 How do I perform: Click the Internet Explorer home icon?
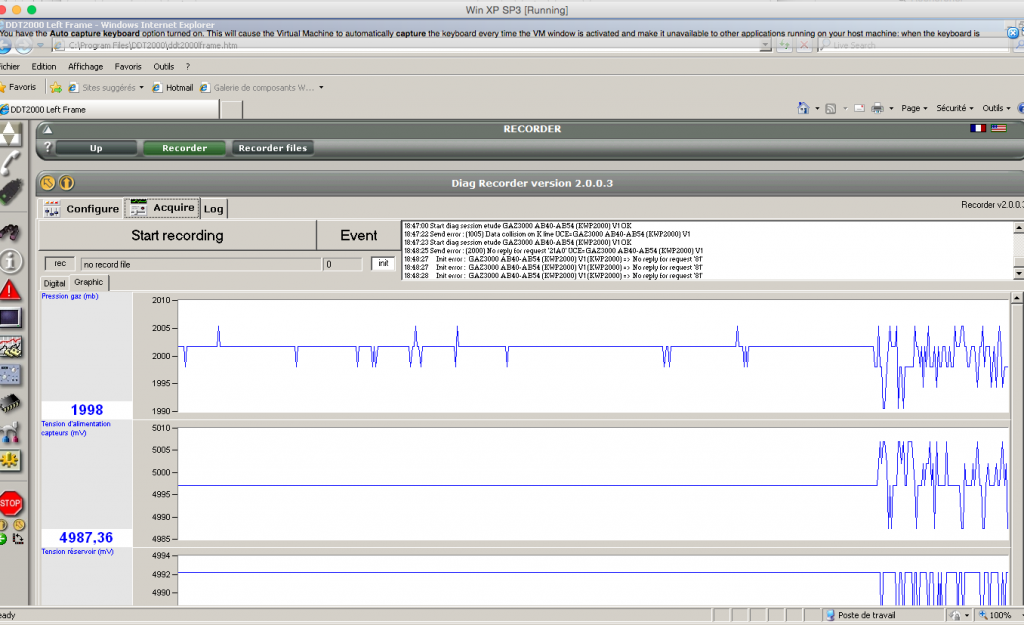tap(803, 108)
